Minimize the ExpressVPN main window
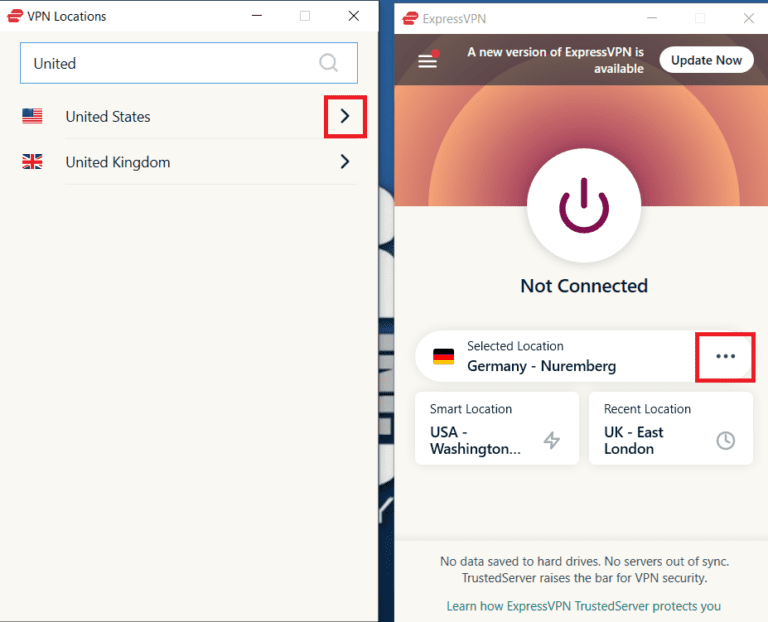The height and width of the screenshot is (622, 768). [651, 18]
